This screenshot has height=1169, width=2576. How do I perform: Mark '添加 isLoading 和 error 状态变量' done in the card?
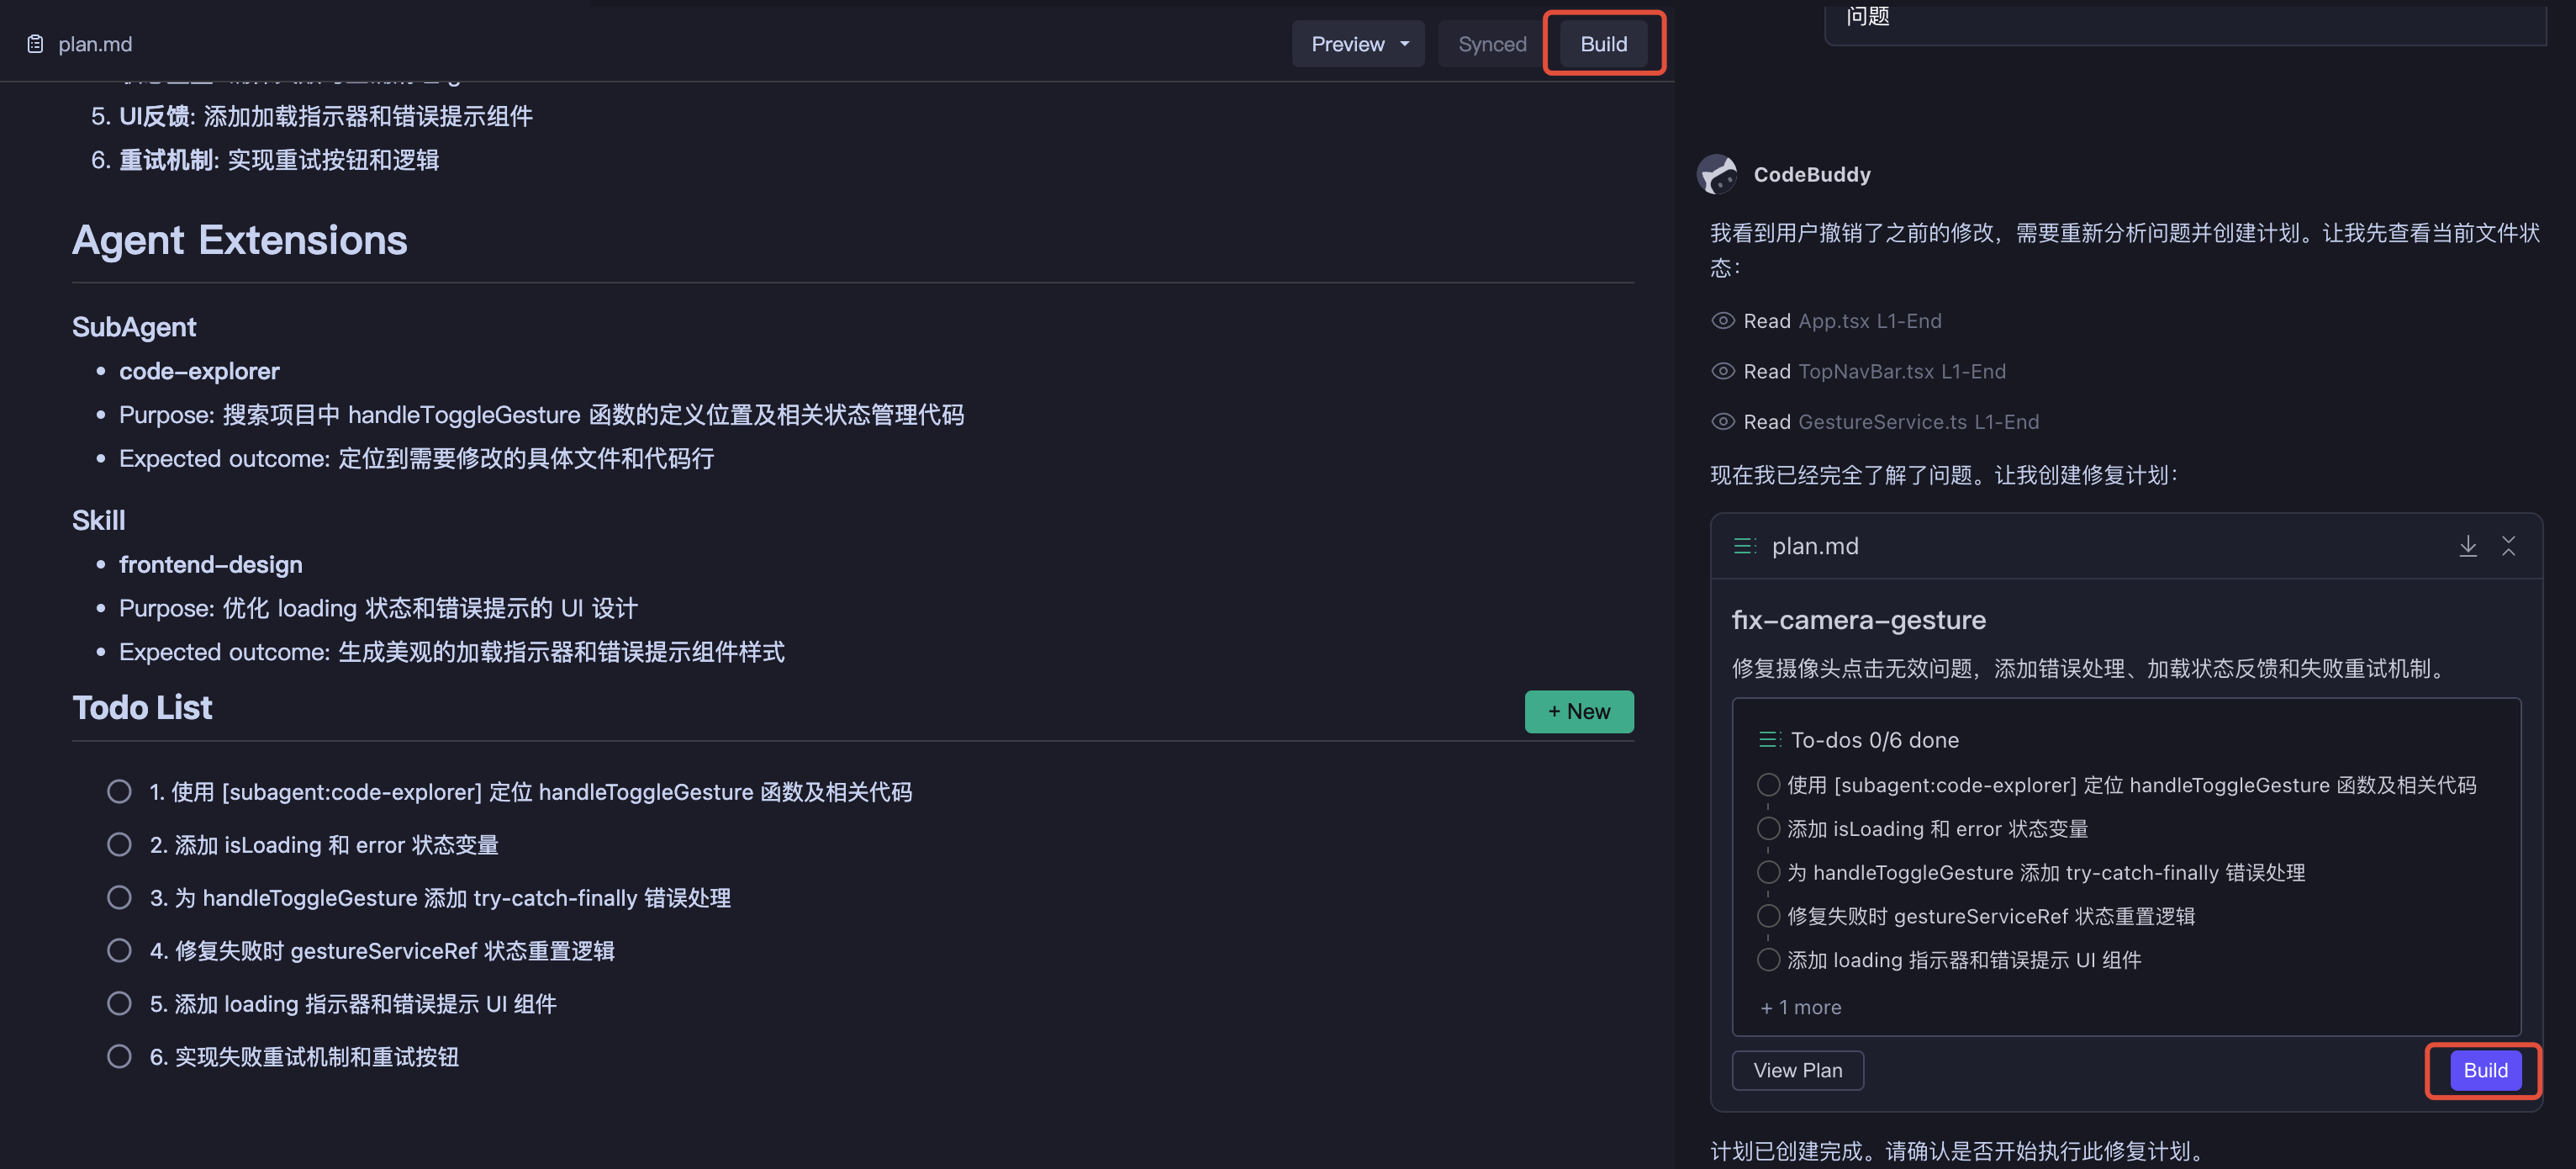click(x=1768, y=828)
